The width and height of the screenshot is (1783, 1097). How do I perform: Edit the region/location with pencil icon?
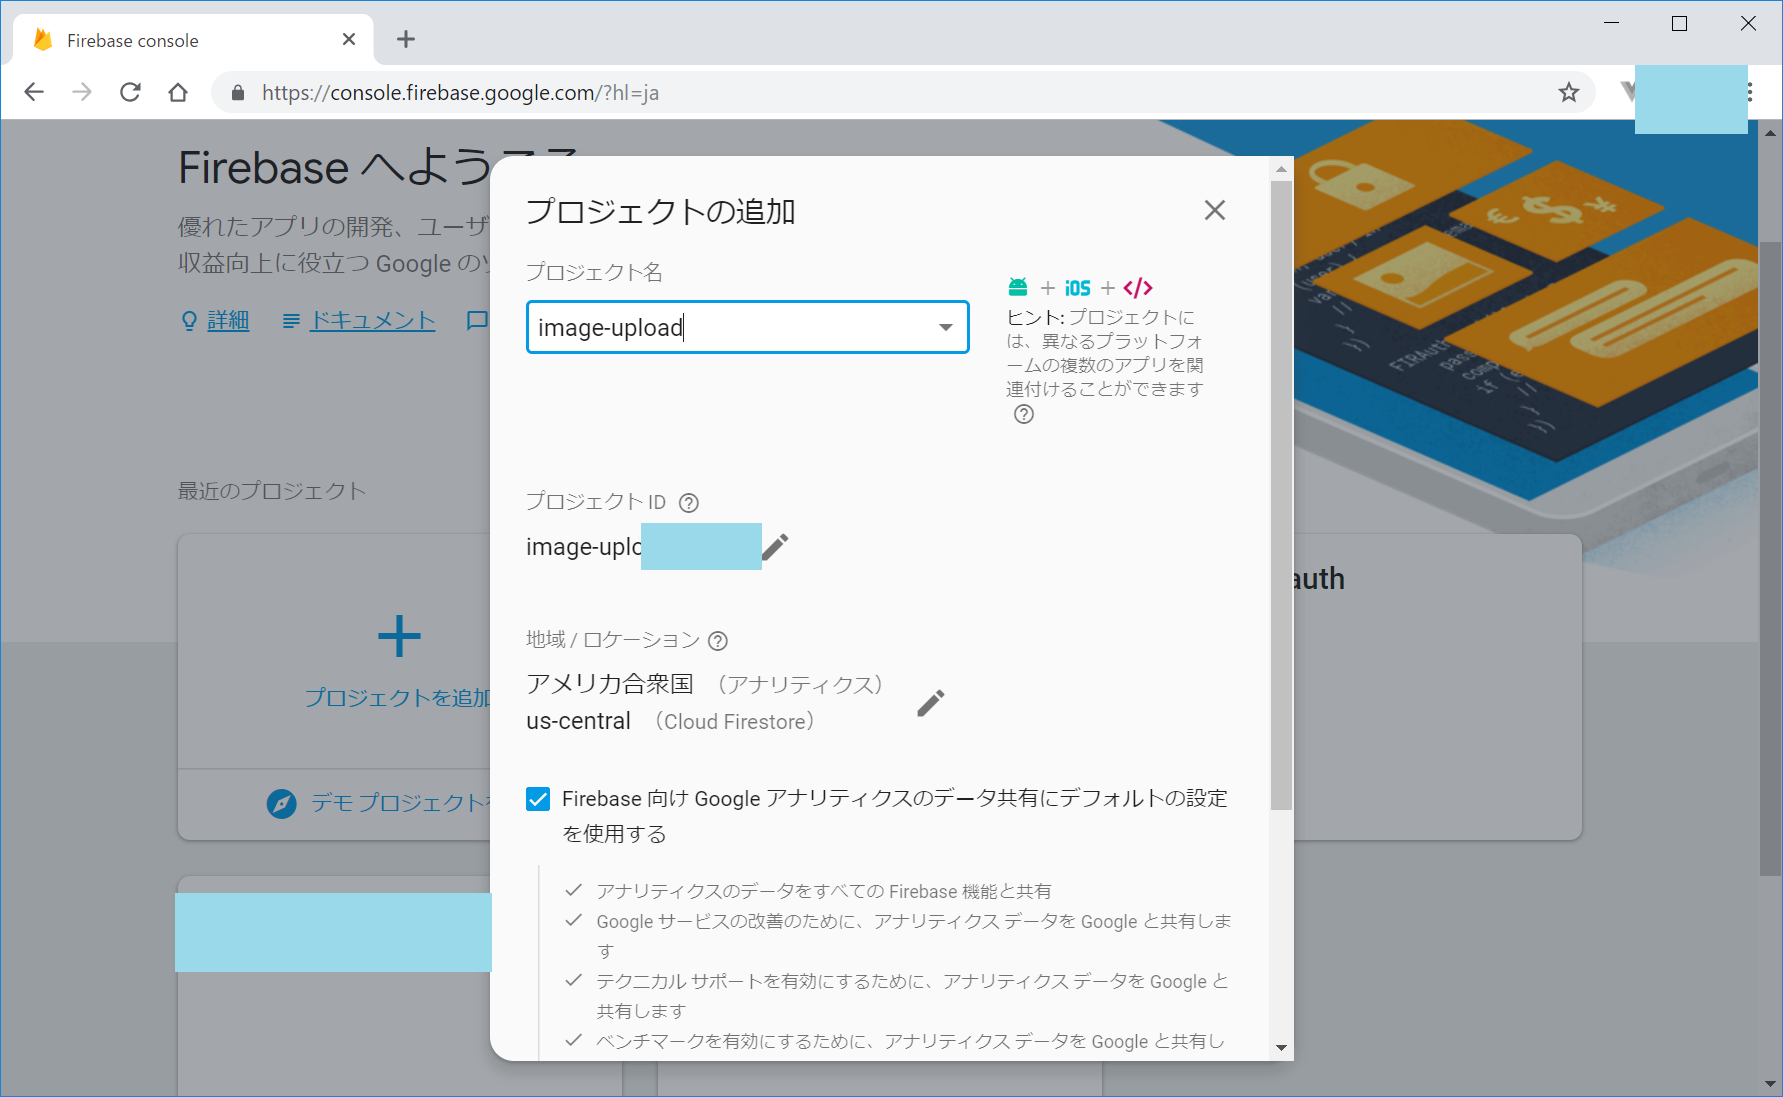point(930,703)
